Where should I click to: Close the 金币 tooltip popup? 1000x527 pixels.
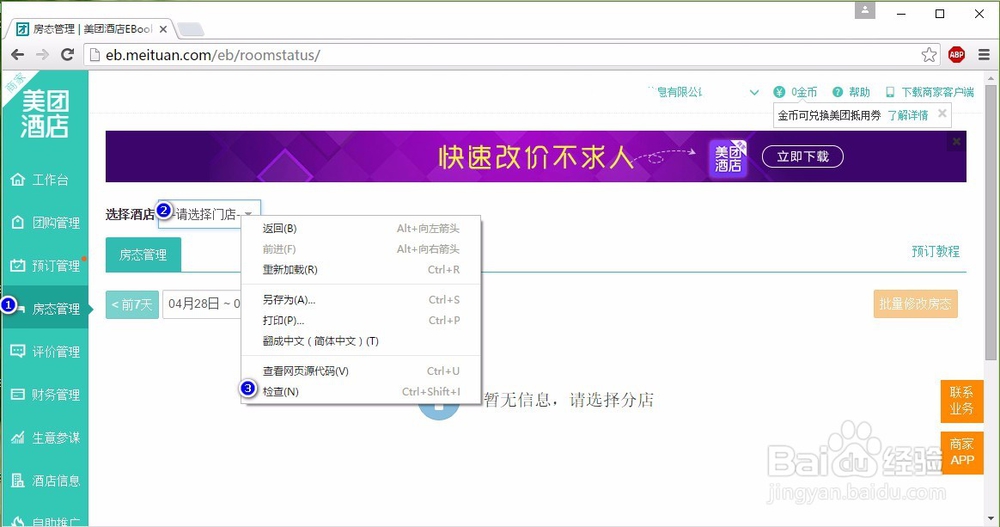(942, 114)
